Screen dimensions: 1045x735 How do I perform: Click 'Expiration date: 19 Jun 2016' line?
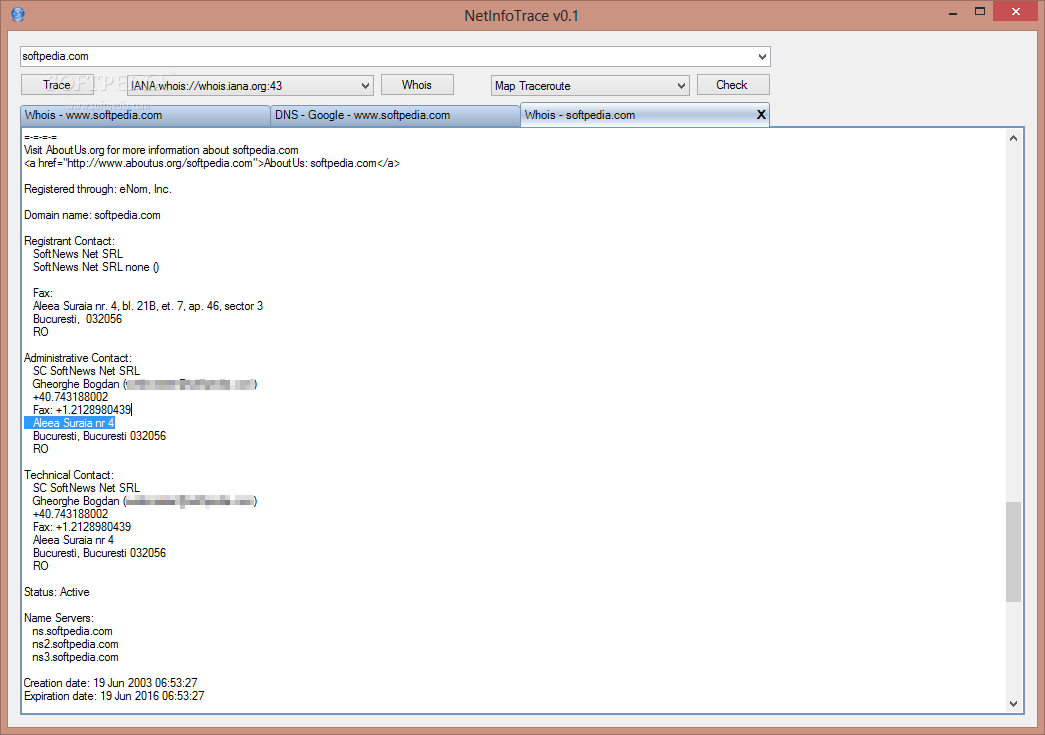[x=114, y=696]
